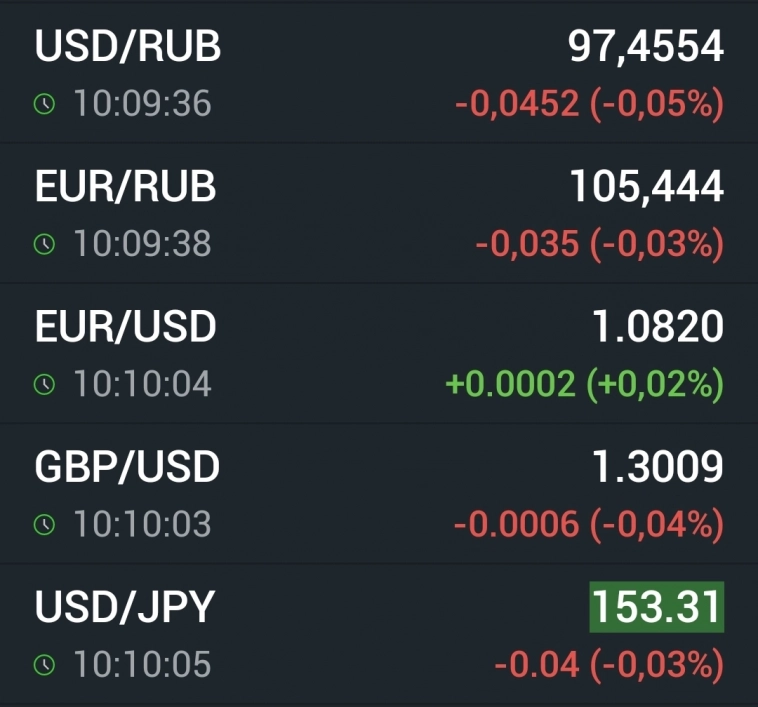758x707 pixels.
Task: Click the USD/RUB price 97,4554
Action: click(x=646, y=47)
